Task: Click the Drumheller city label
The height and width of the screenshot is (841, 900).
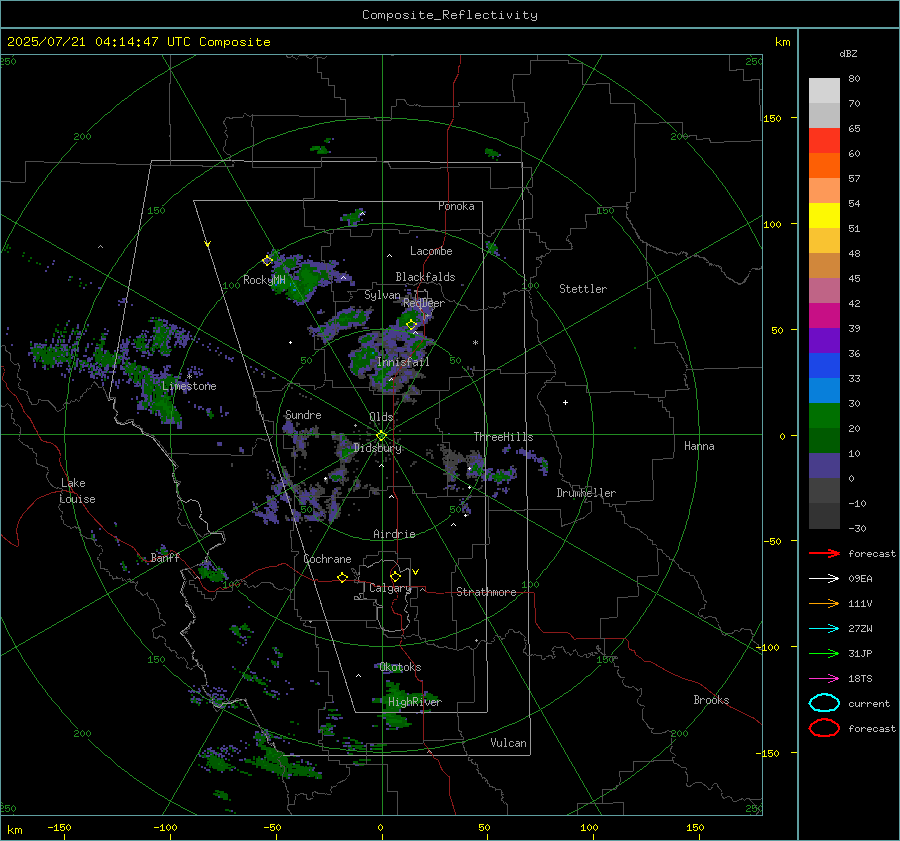Action: point(586,493)
